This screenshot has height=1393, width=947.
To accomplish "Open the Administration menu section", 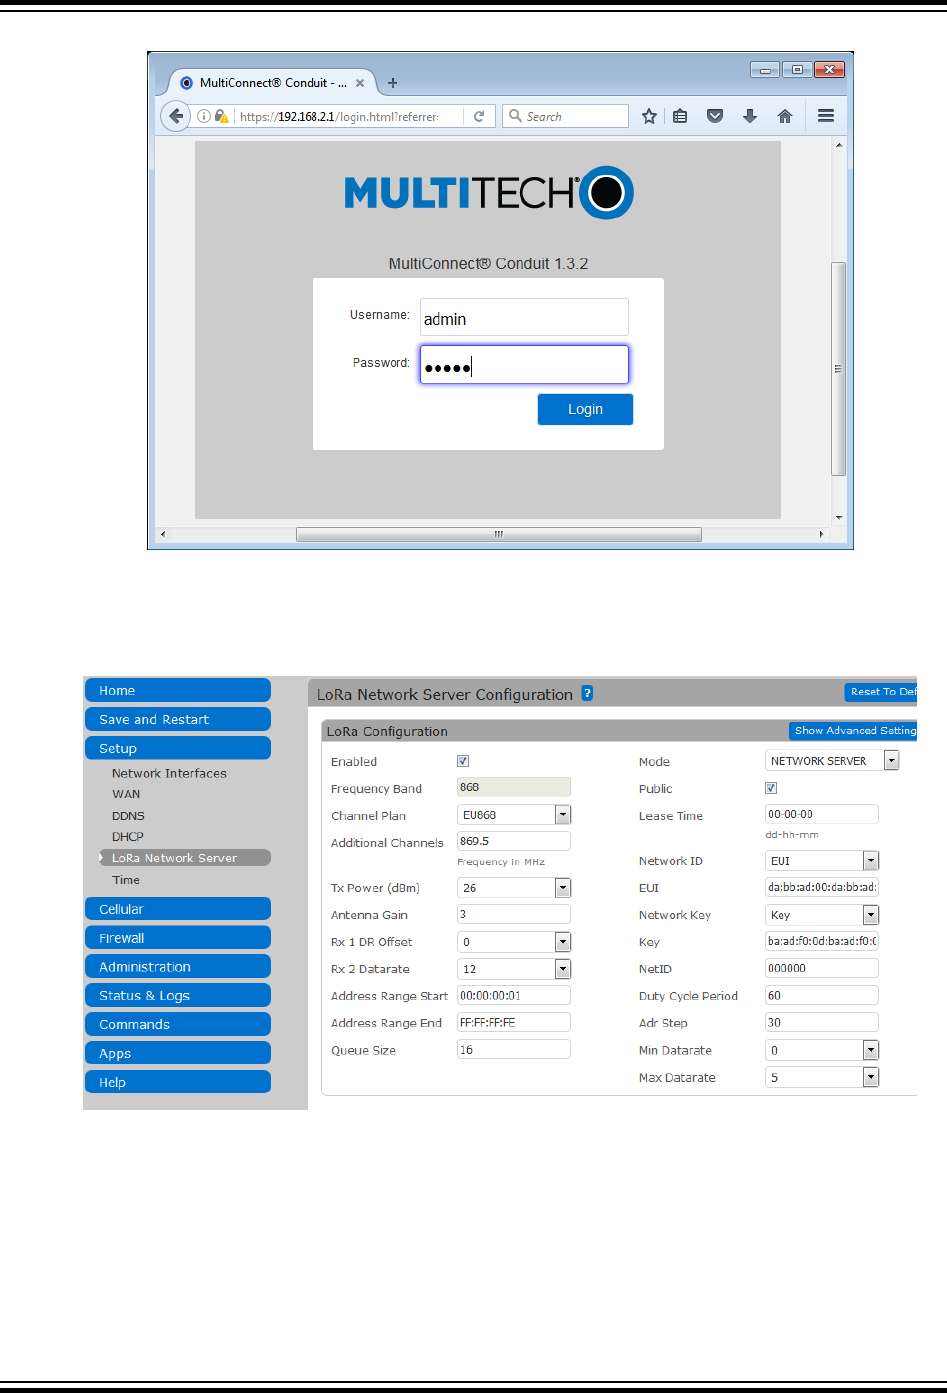I will tap(177, 967).
